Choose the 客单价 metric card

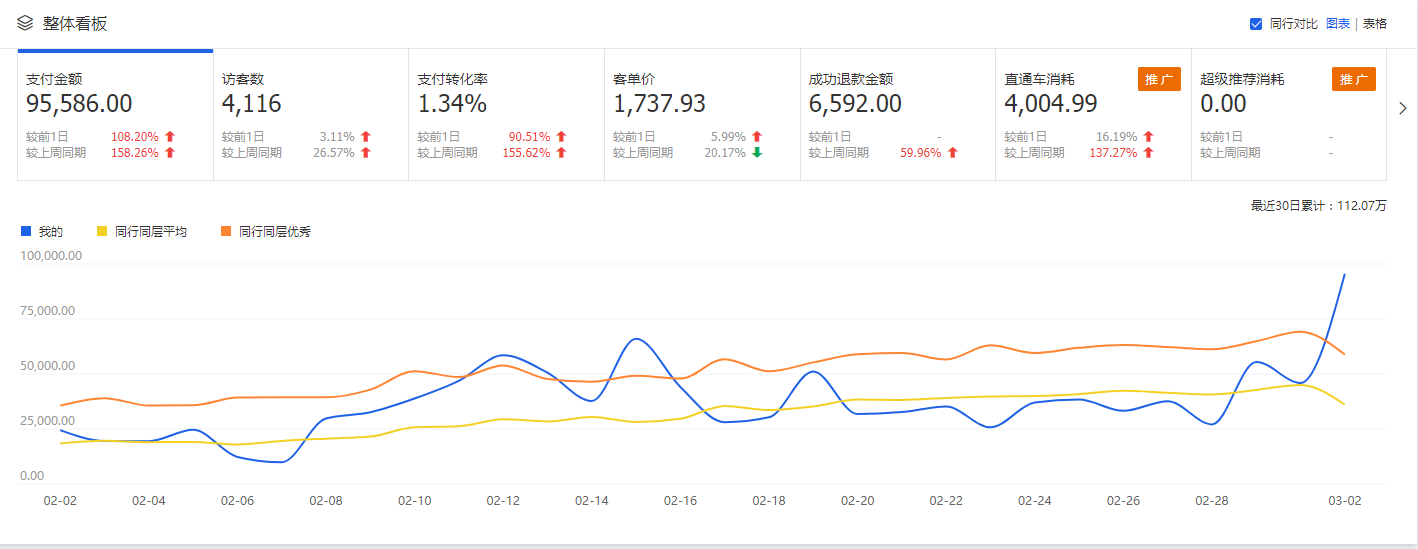click(702, 115)
